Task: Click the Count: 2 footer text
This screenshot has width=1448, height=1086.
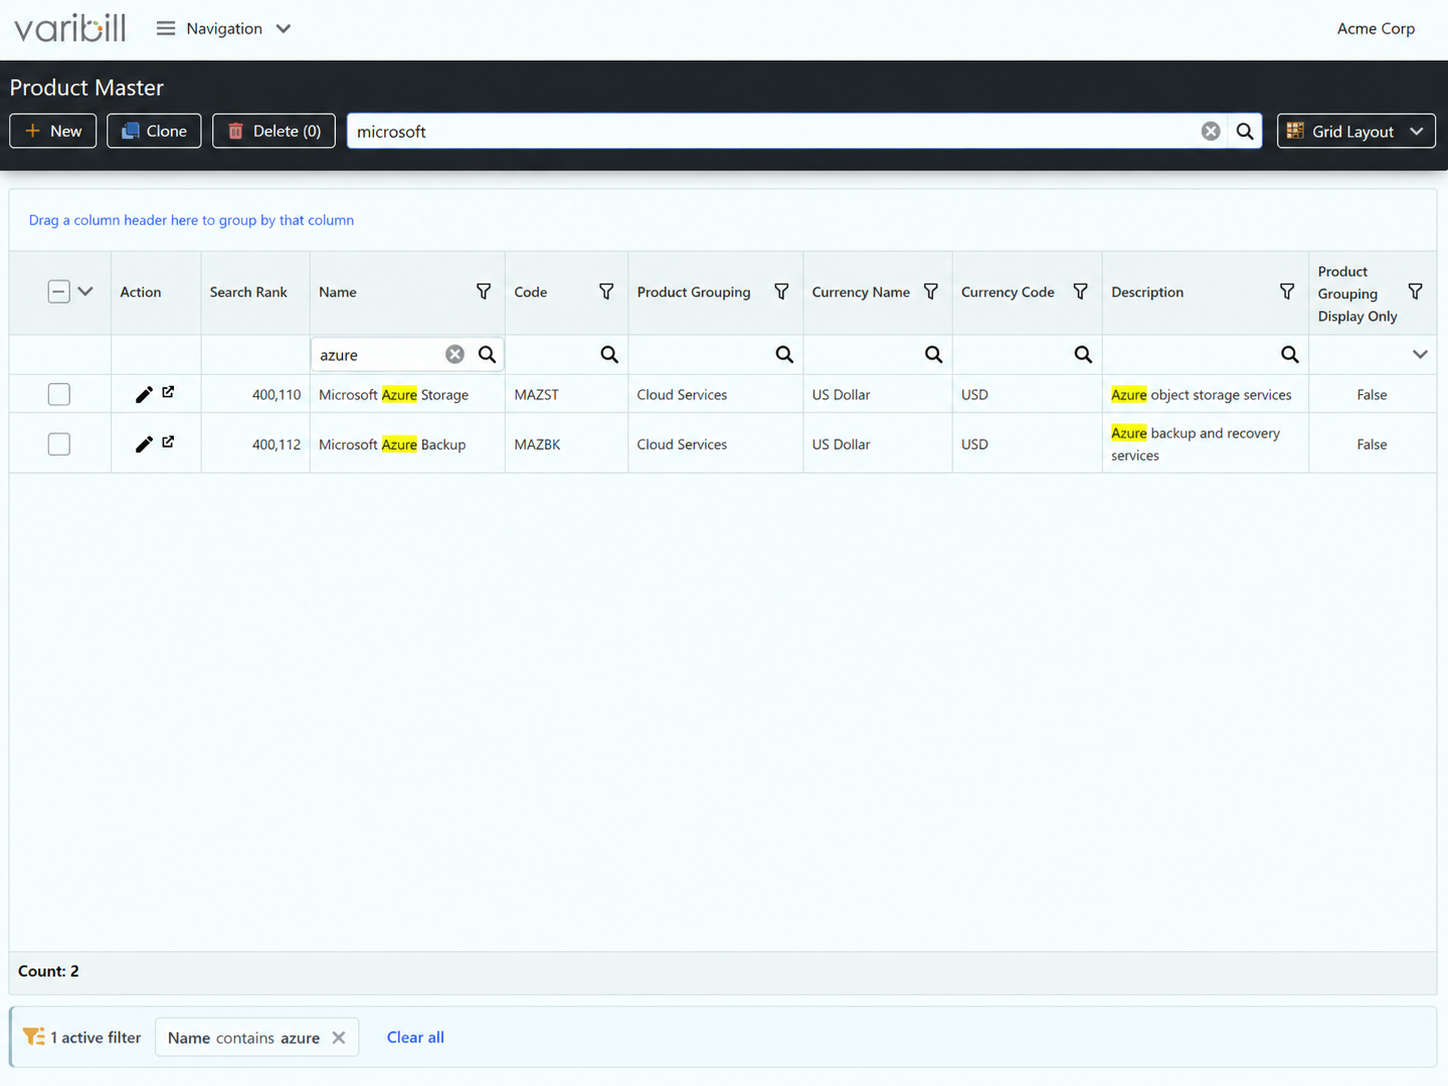Action: pyautogui.click(x=48, y=971)
